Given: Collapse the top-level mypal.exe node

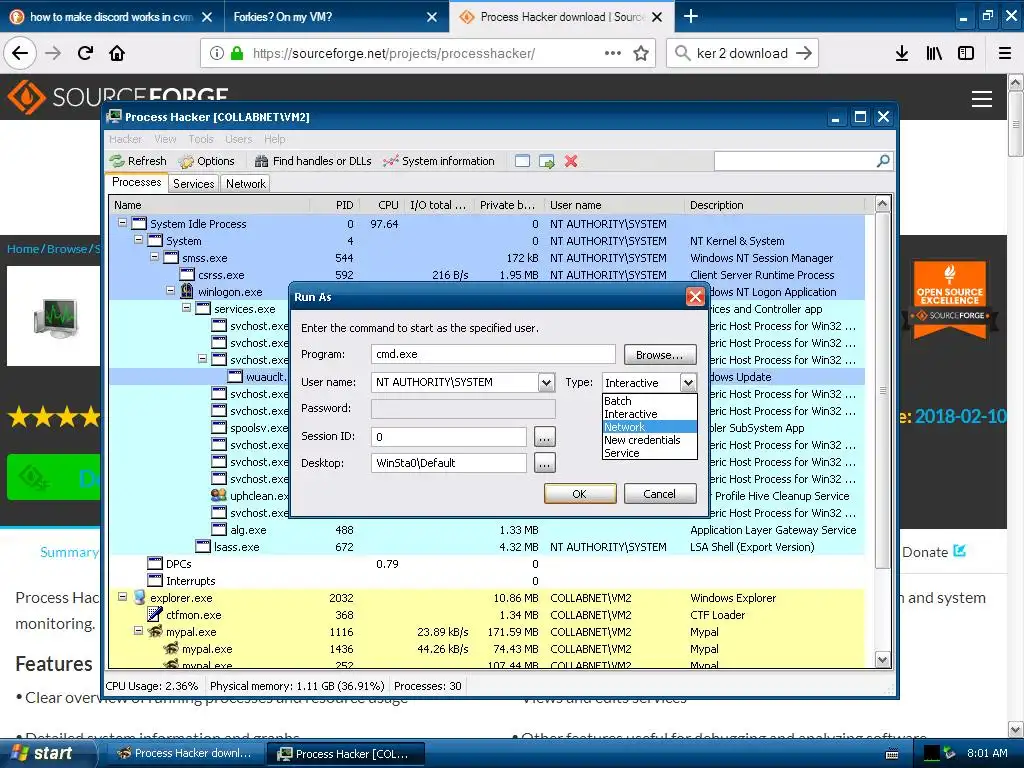Looking at the screenshot, I should click(x=138, y=631).
